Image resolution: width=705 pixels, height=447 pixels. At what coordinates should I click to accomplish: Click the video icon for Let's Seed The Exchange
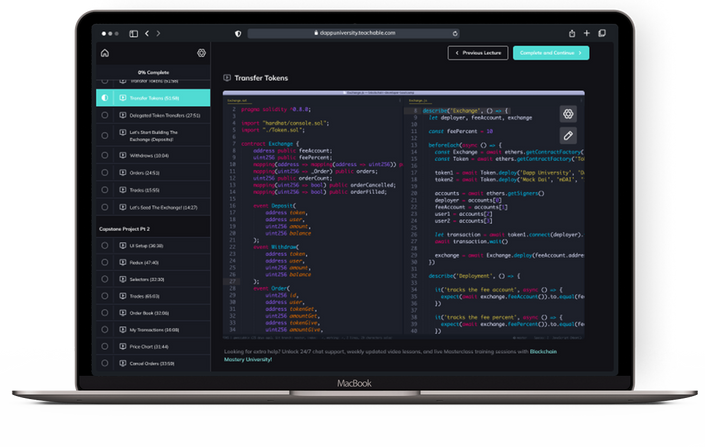pyautogui.click(x=122, y=207)
